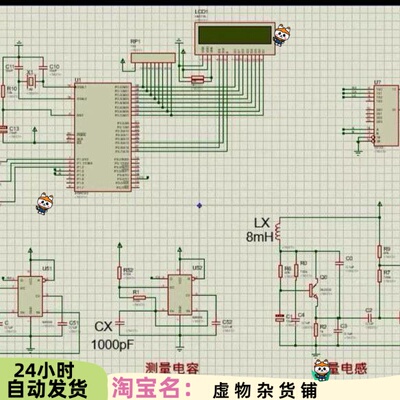Select electrolytic capacitor C13
The width and height of the screenshot is (400, 400).
[3, 129]
